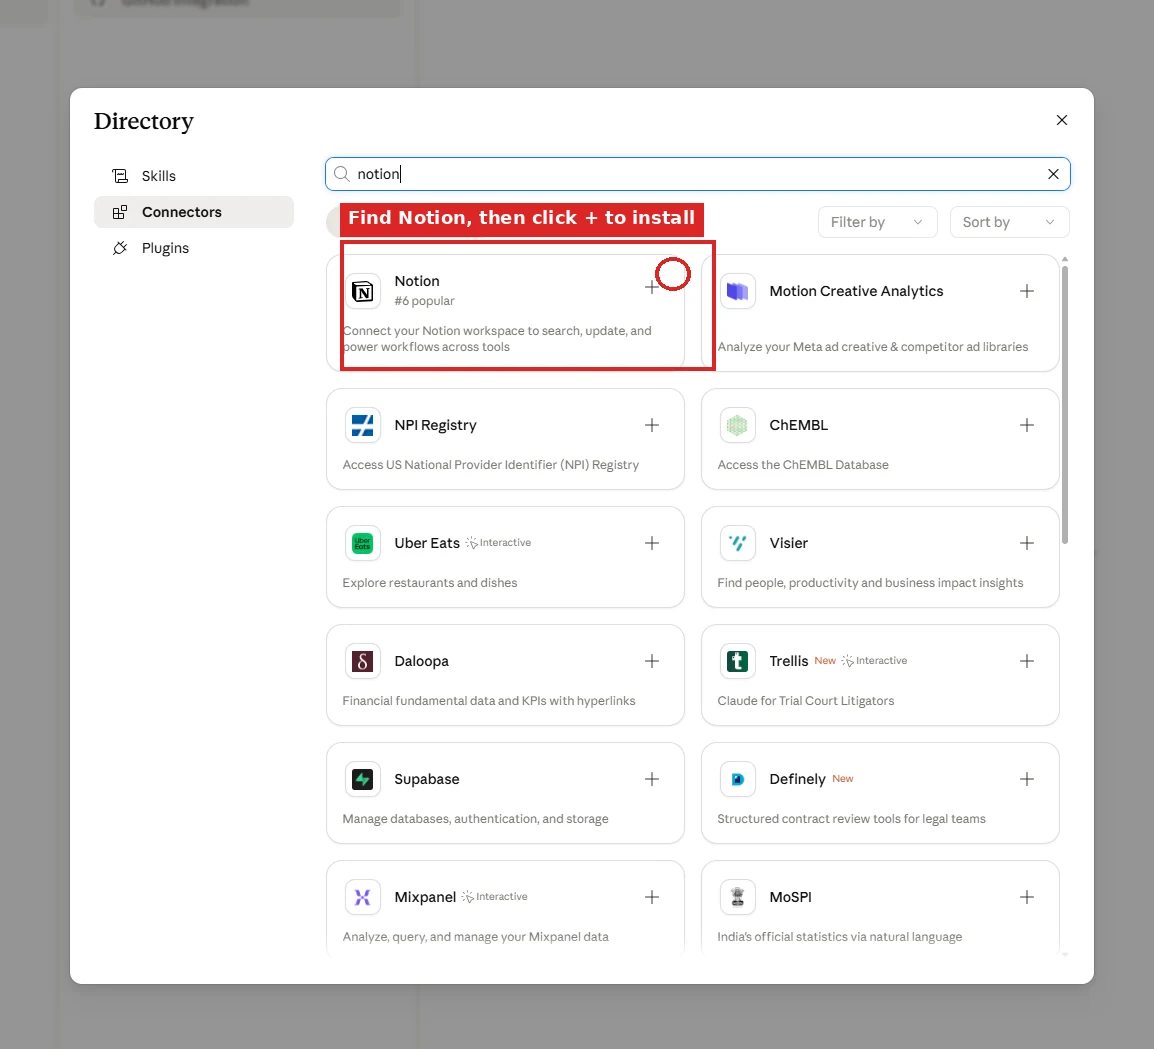Viewport: 1154px width, 1049px height.
Task: Click the Definely logo icon
Action: coord(737,779)
